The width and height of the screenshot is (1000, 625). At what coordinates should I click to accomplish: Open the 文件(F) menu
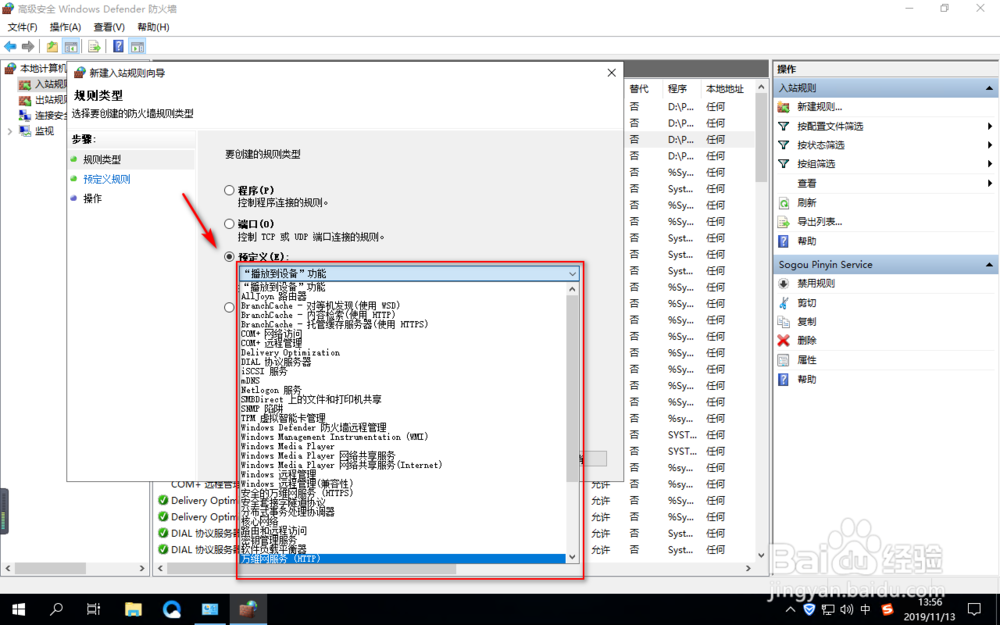(22, 27)
